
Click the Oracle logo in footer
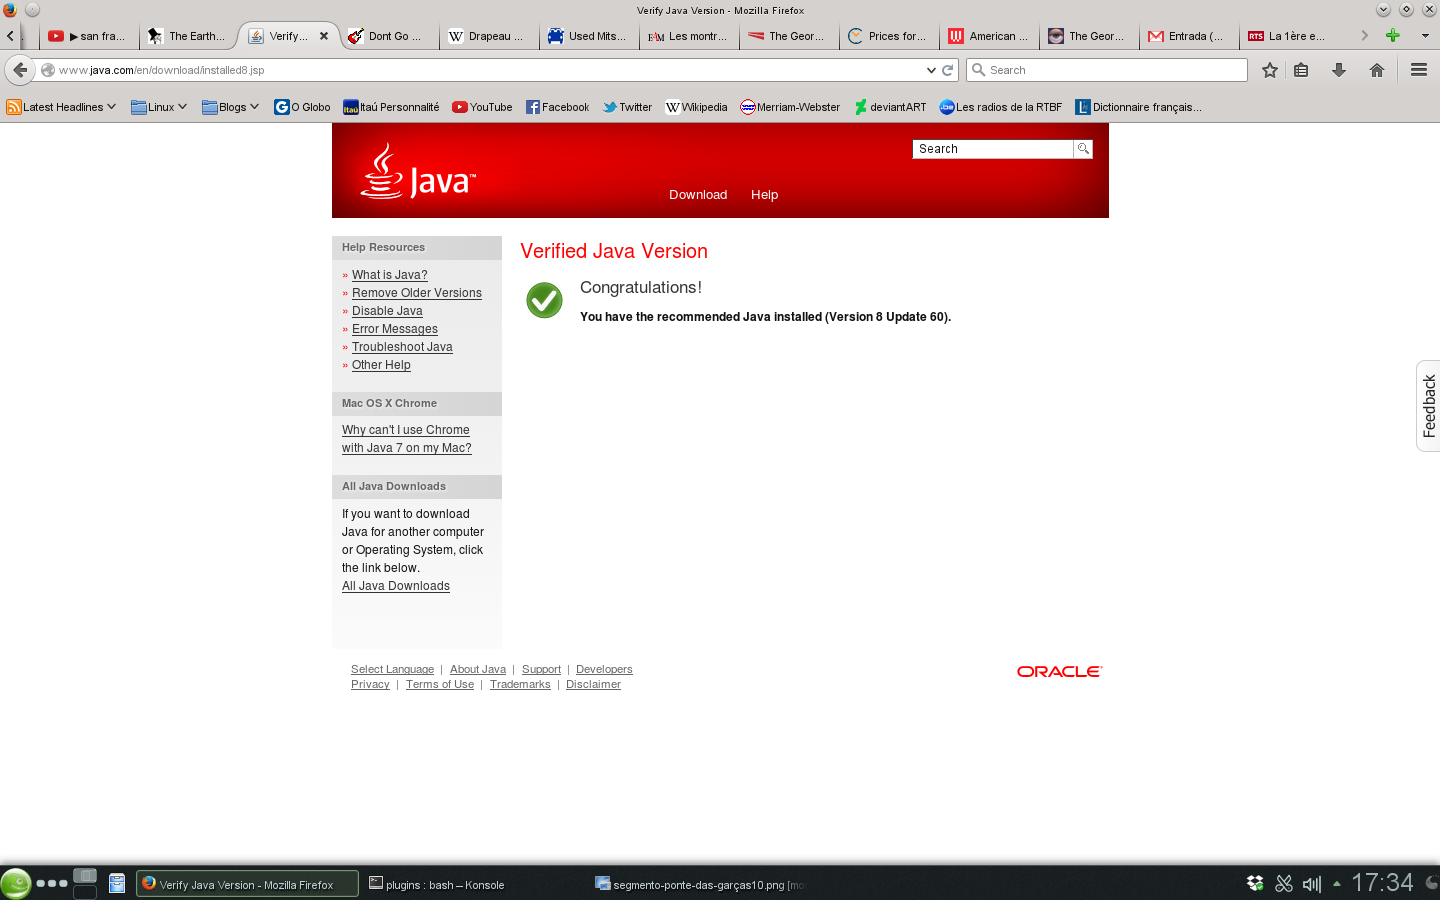pyautogui.click(x=1059, y=671)
